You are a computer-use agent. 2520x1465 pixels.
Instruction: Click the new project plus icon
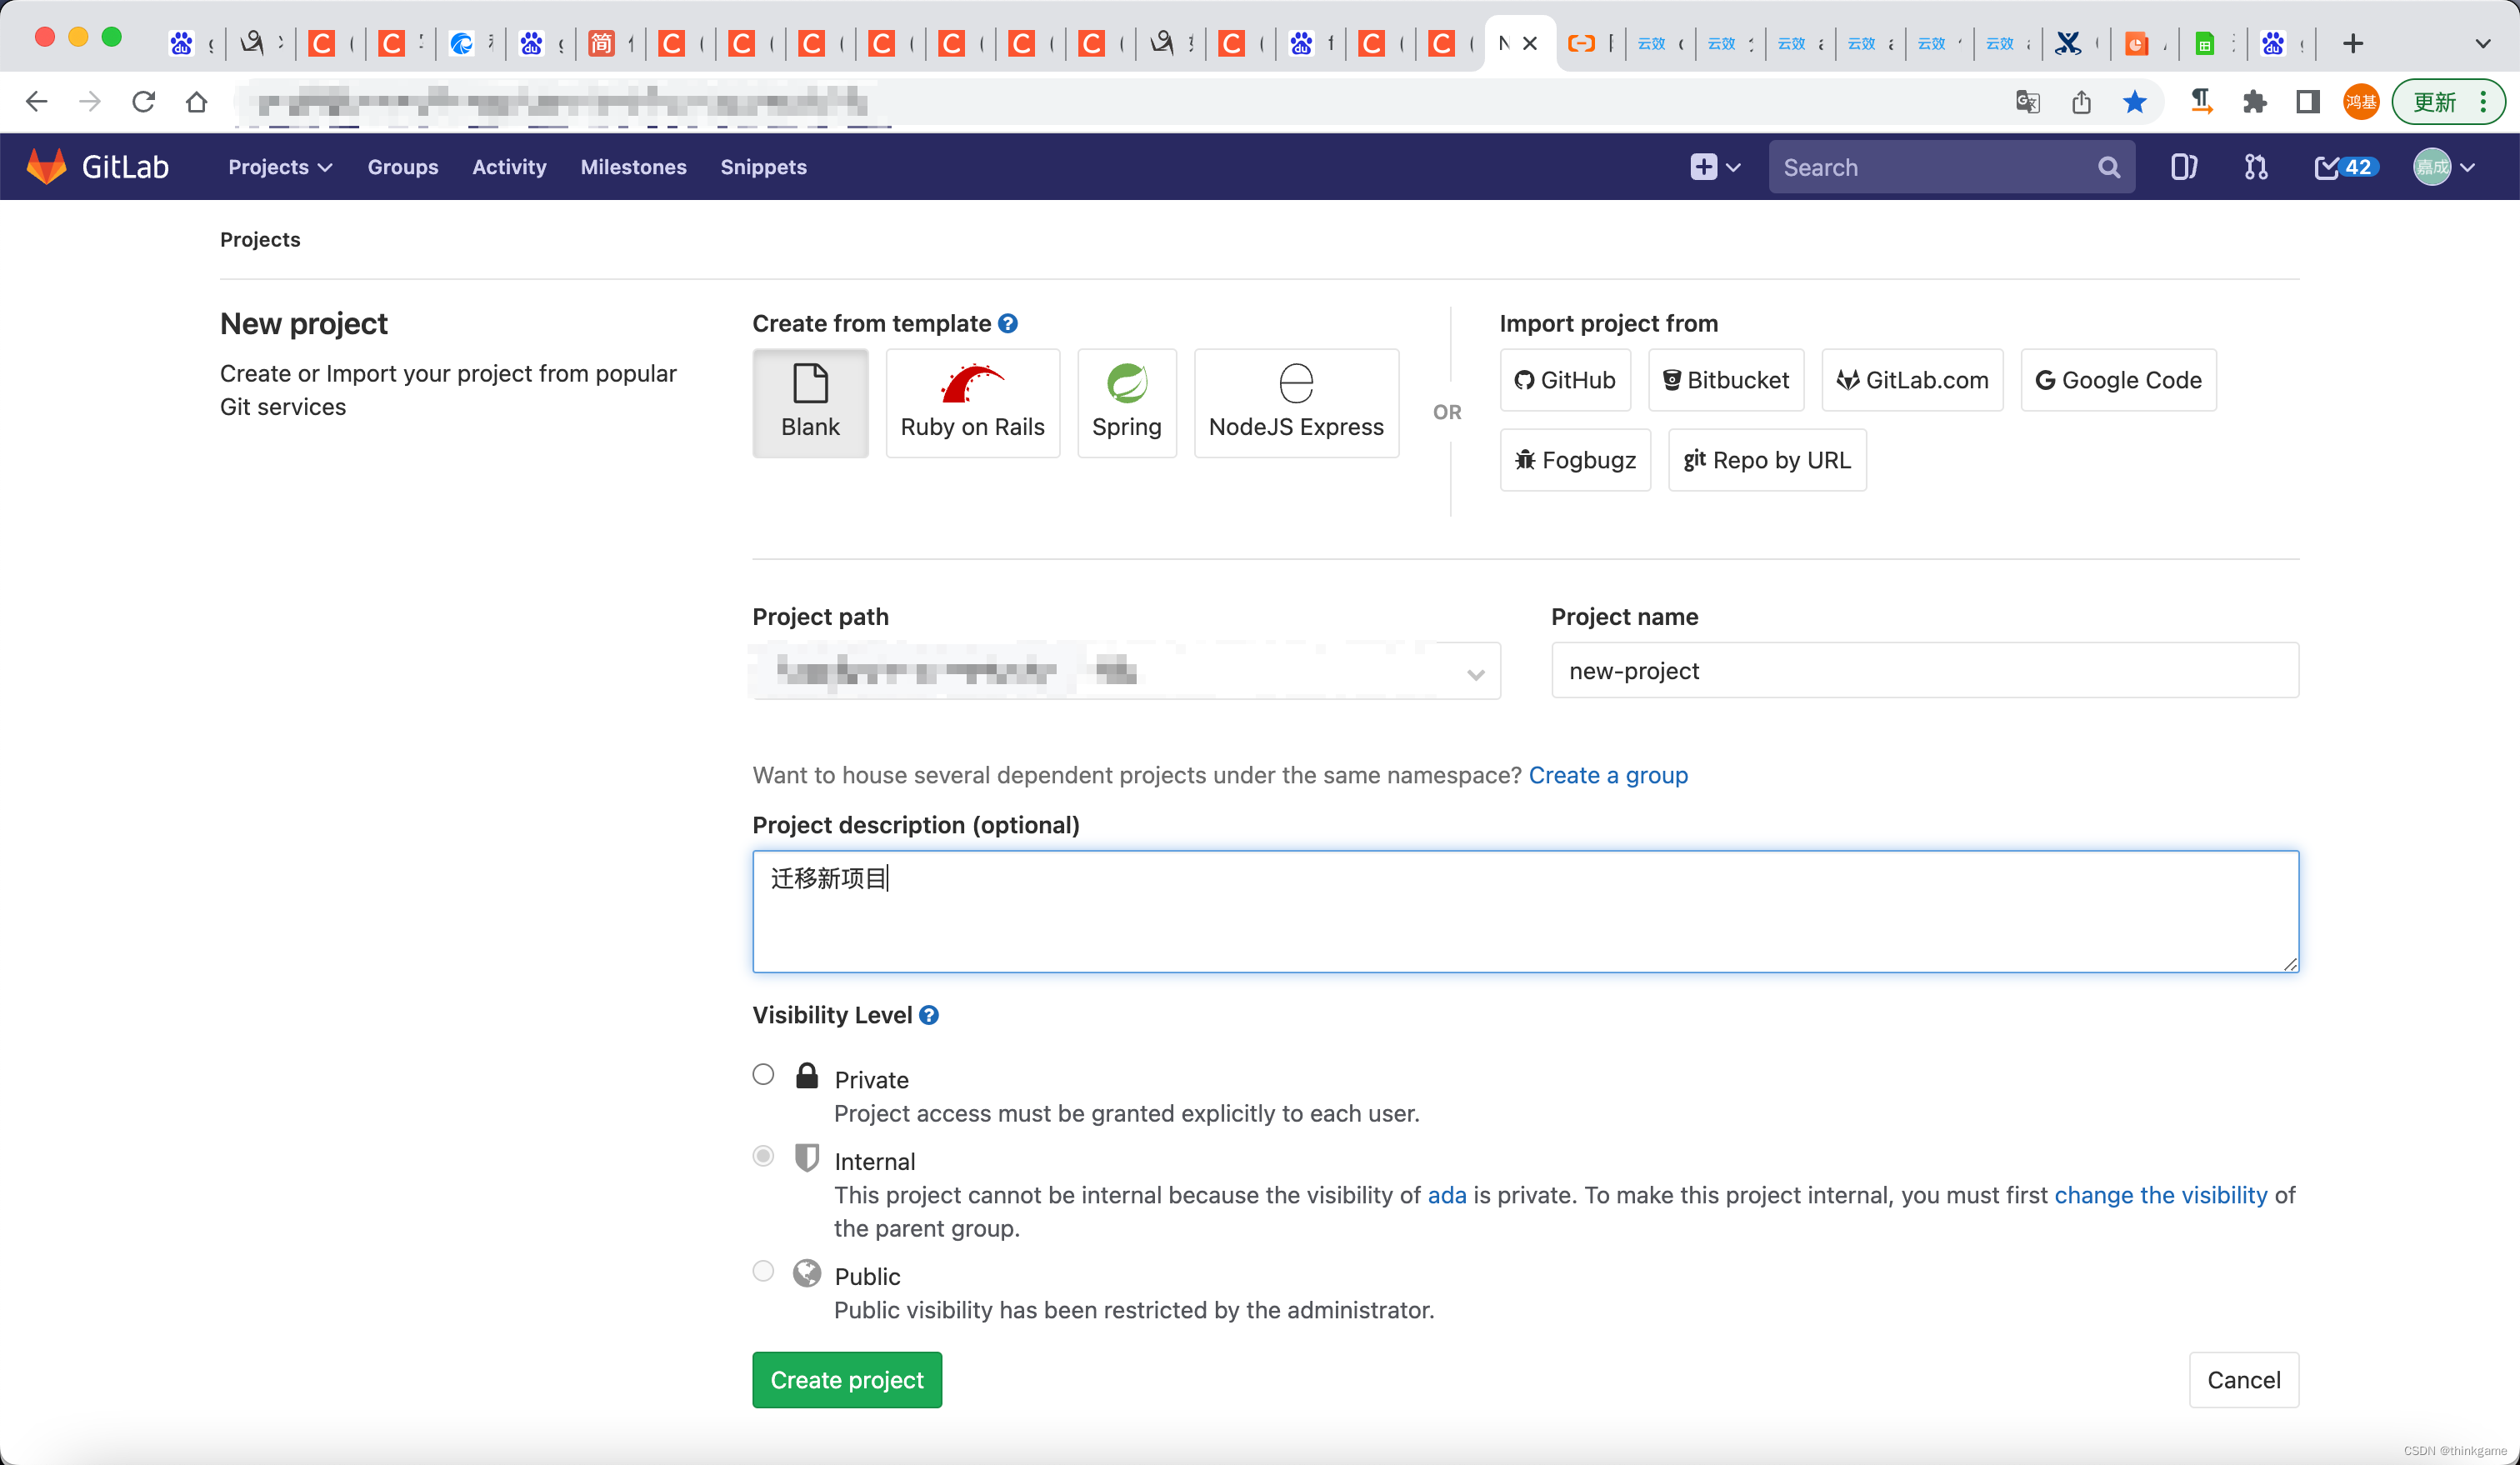coord(1704,167)
